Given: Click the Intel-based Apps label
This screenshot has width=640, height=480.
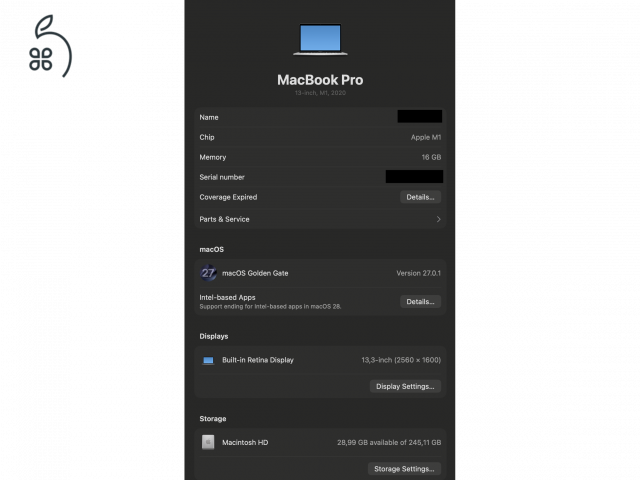Looking at the screenshot, I should tap(227, 298).
